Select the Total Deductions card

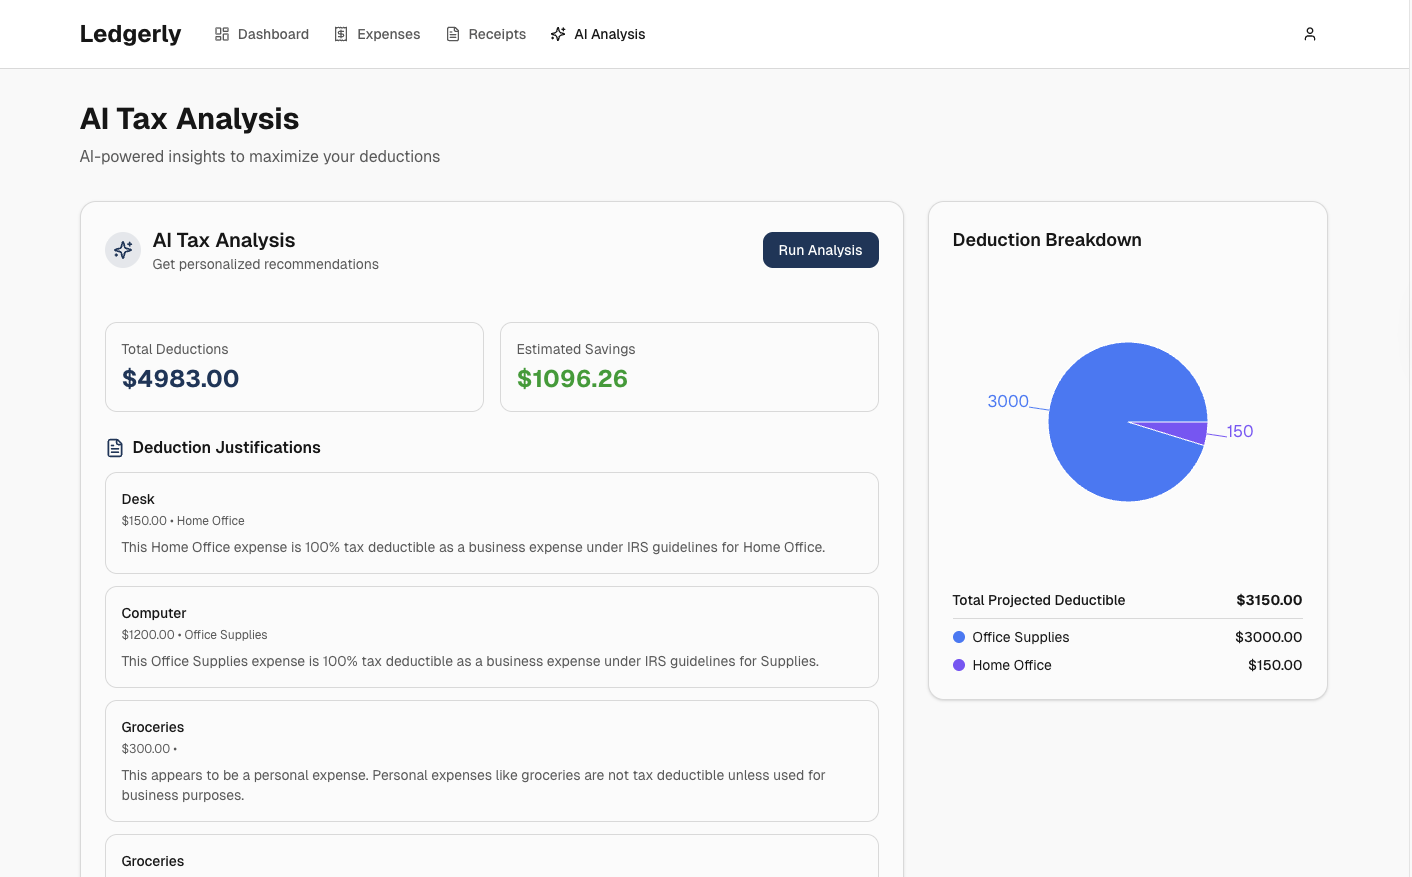coord(294,367)
